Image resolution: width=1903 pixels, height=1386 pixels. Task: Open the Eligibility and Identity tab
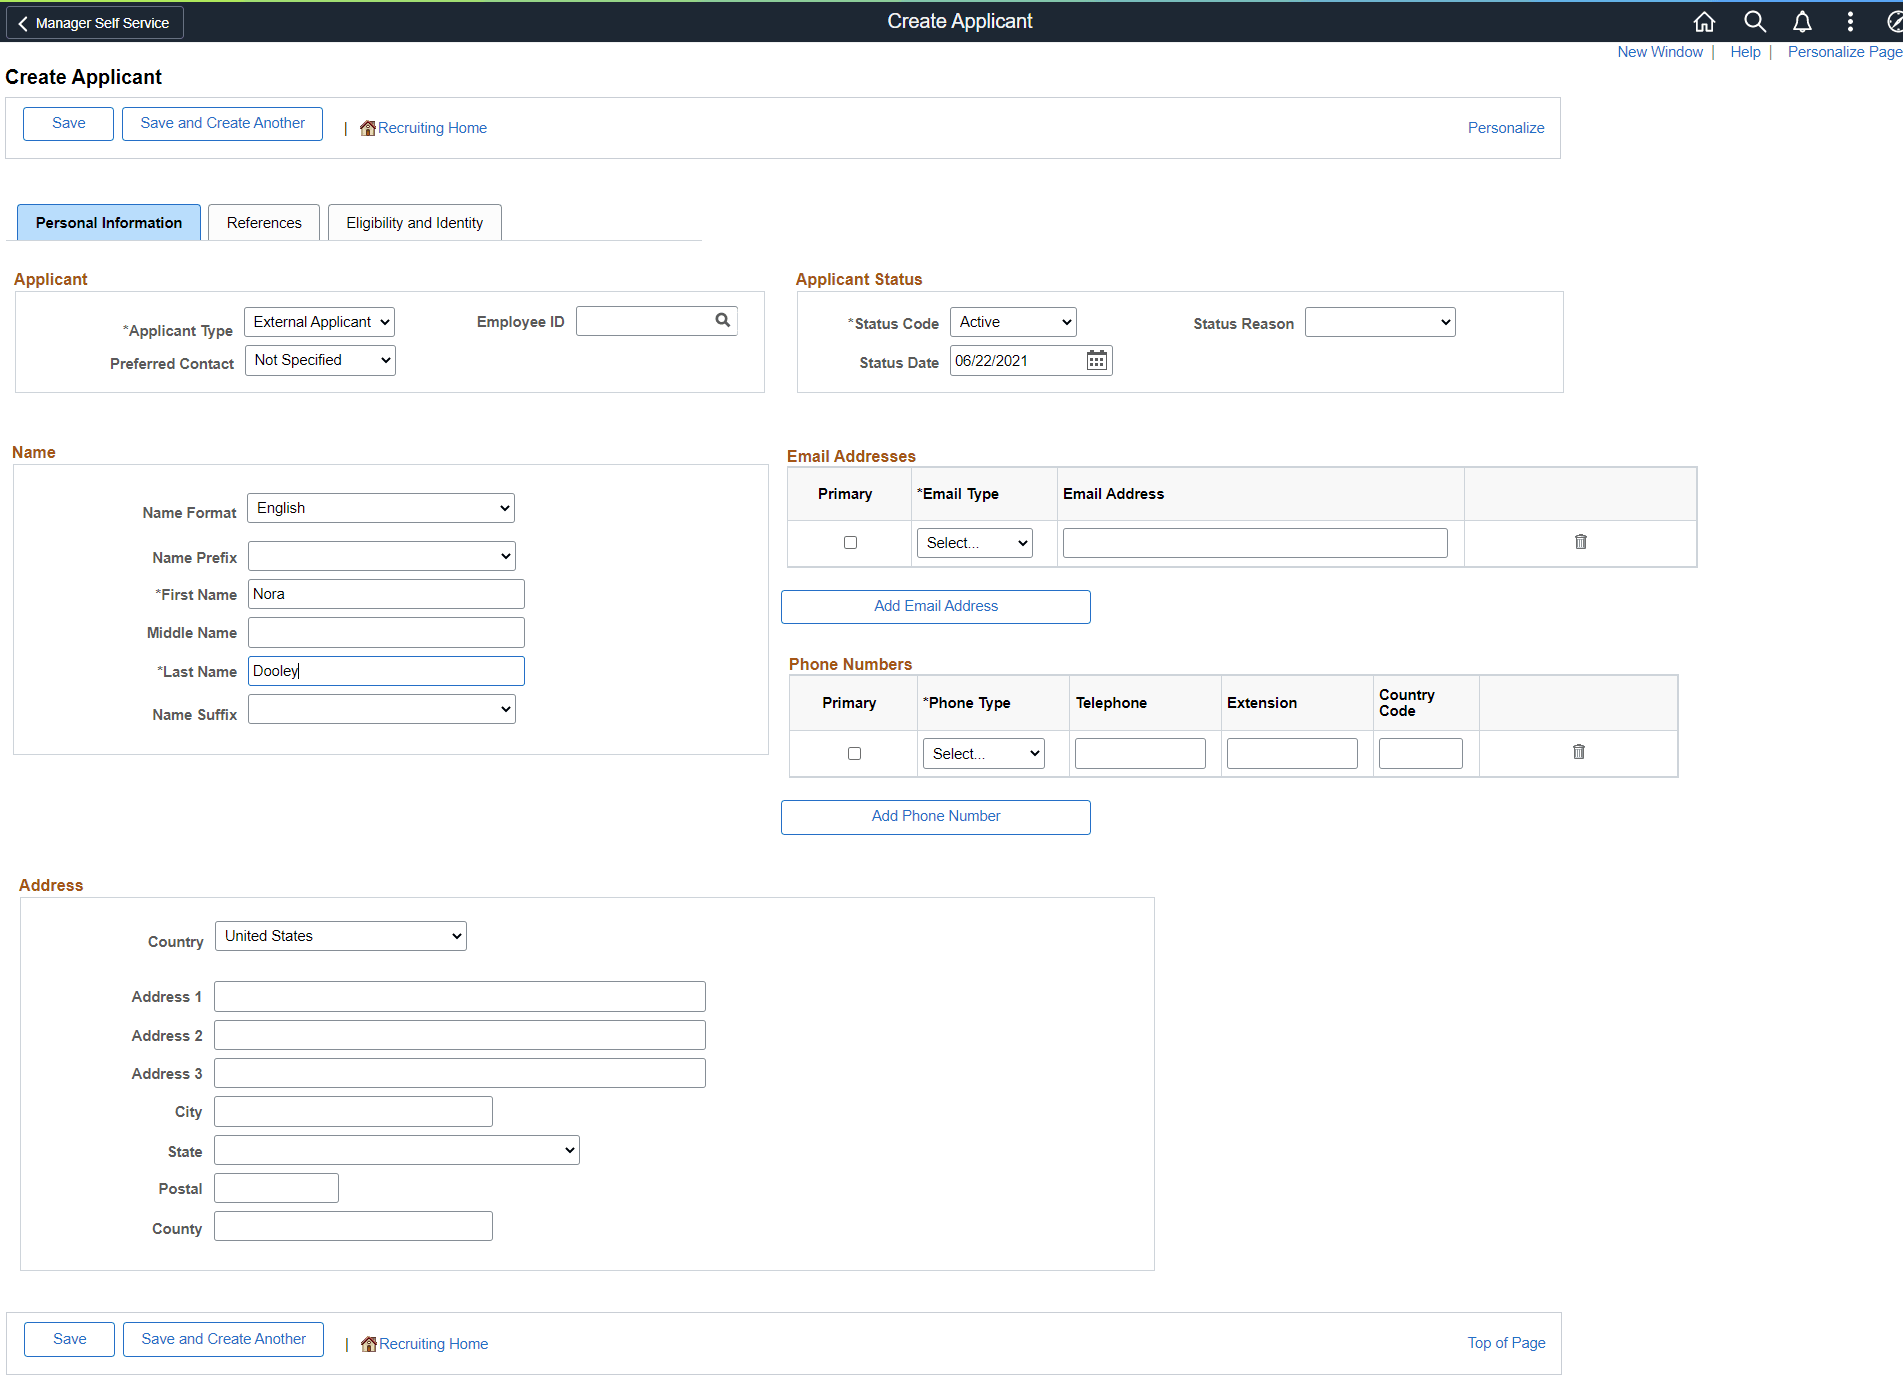click(414, 222)
